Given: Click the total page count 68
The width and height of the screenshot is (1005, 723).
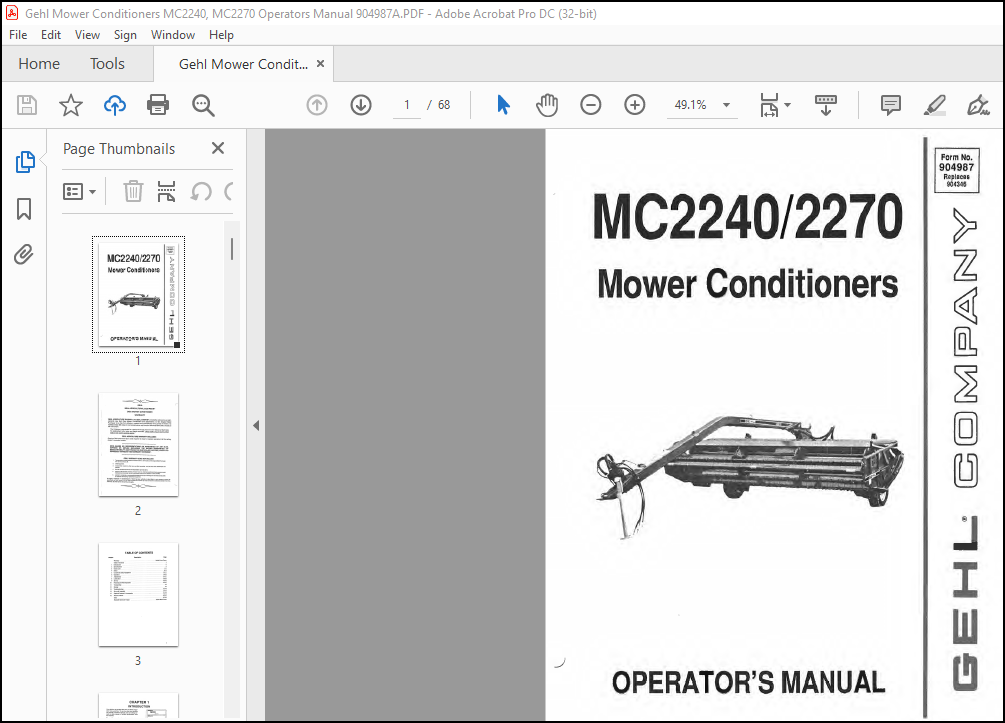Looking at the screenshot, I should [444, 105].
